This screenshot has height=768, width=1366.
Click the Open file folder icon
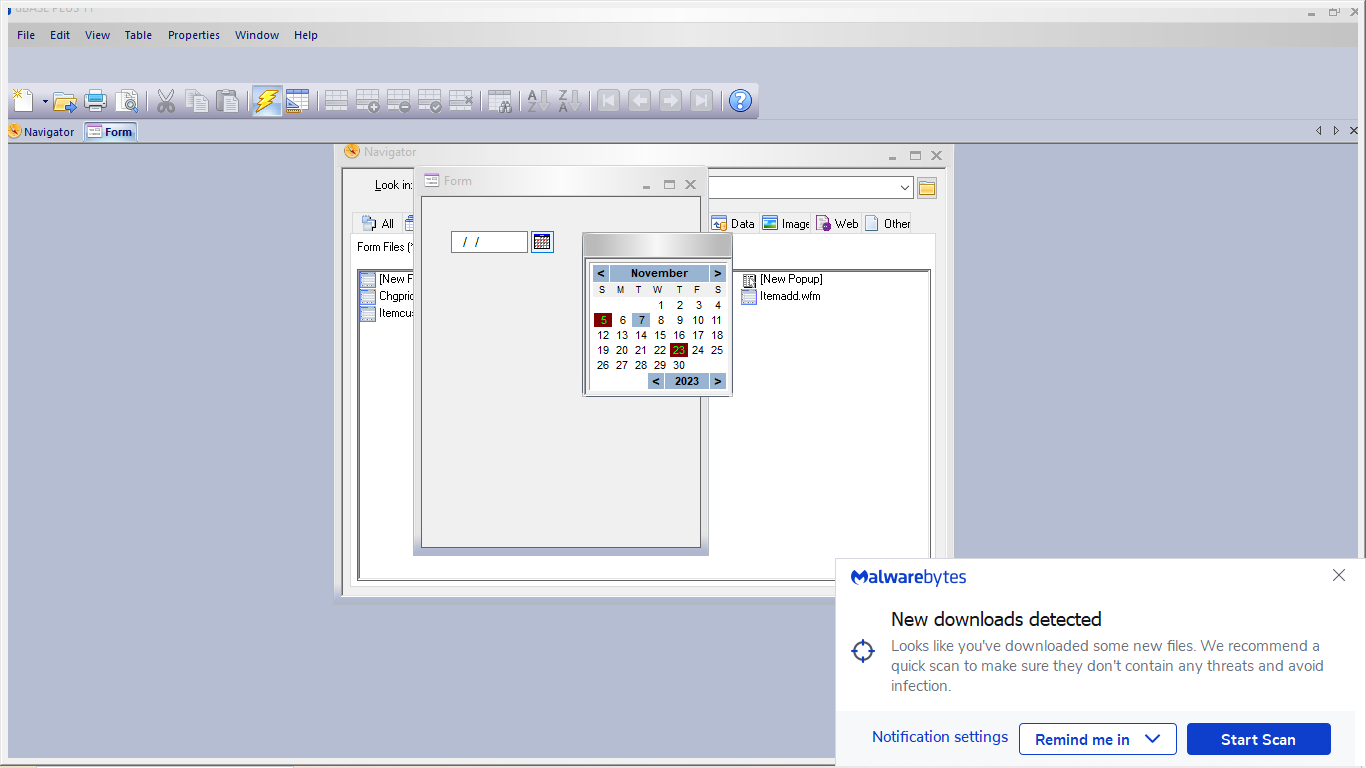click(65, 100)
